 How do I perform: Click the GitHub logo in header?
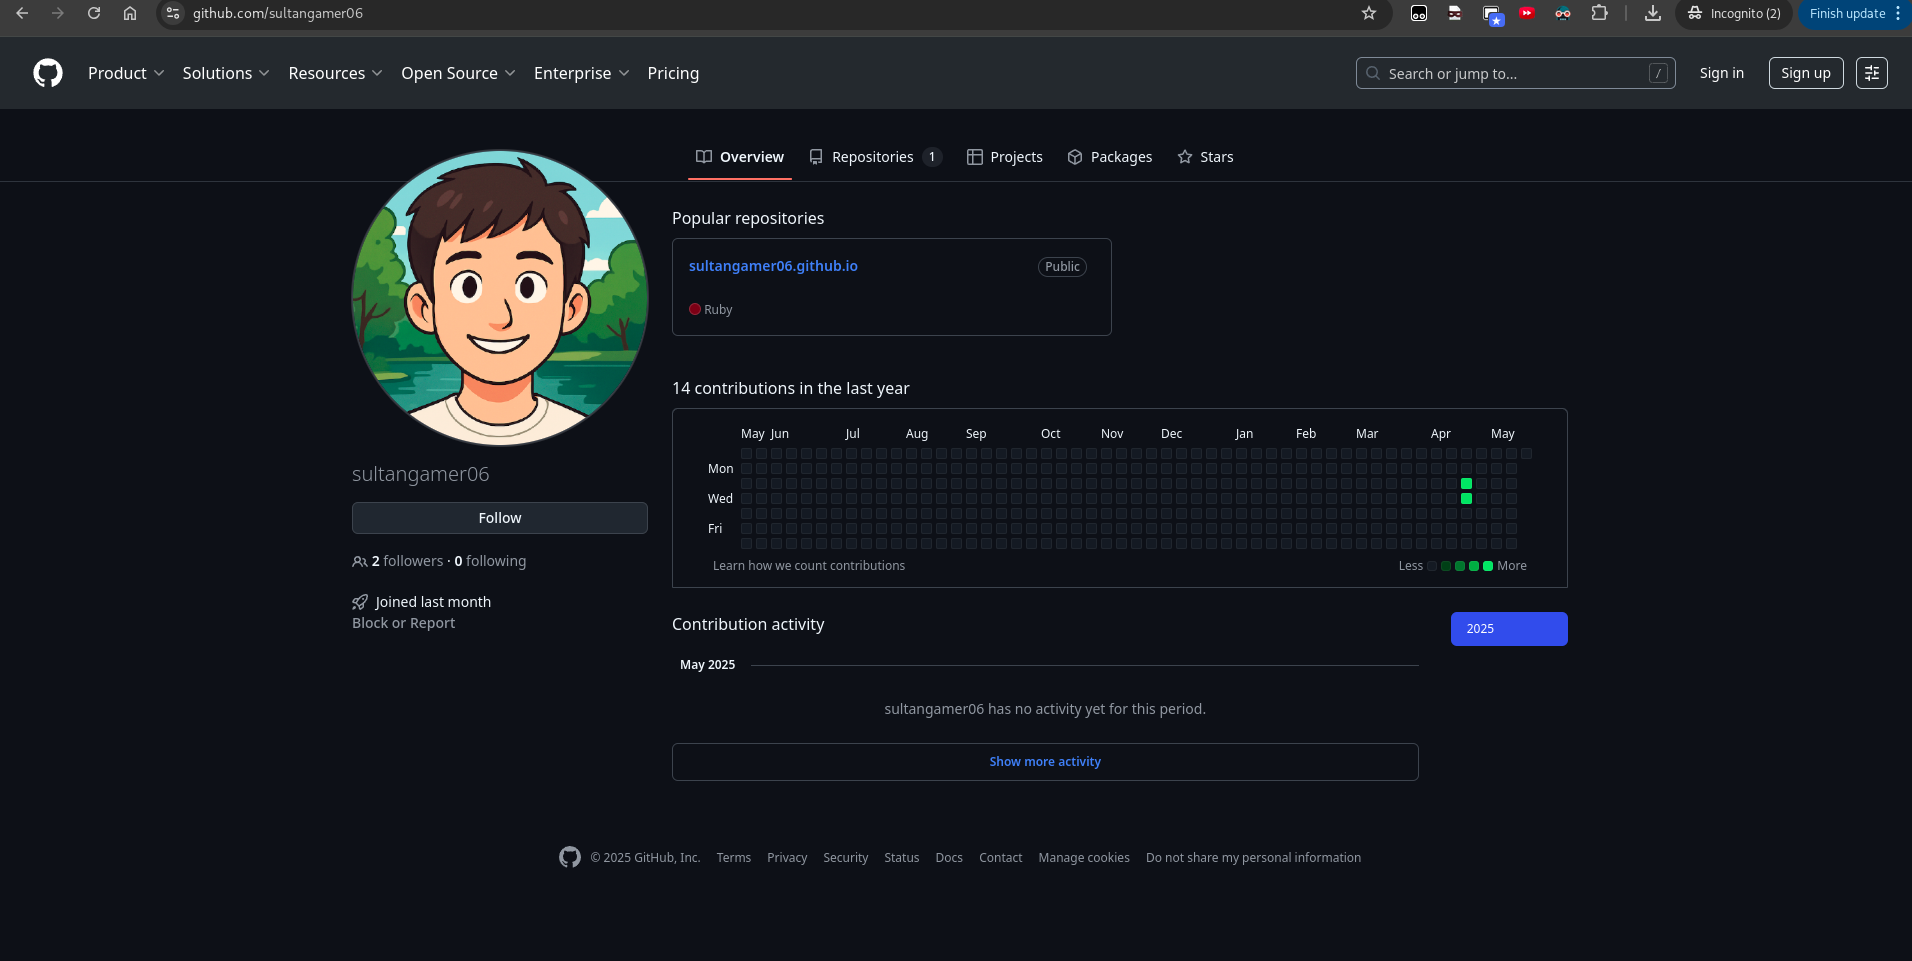48,73
